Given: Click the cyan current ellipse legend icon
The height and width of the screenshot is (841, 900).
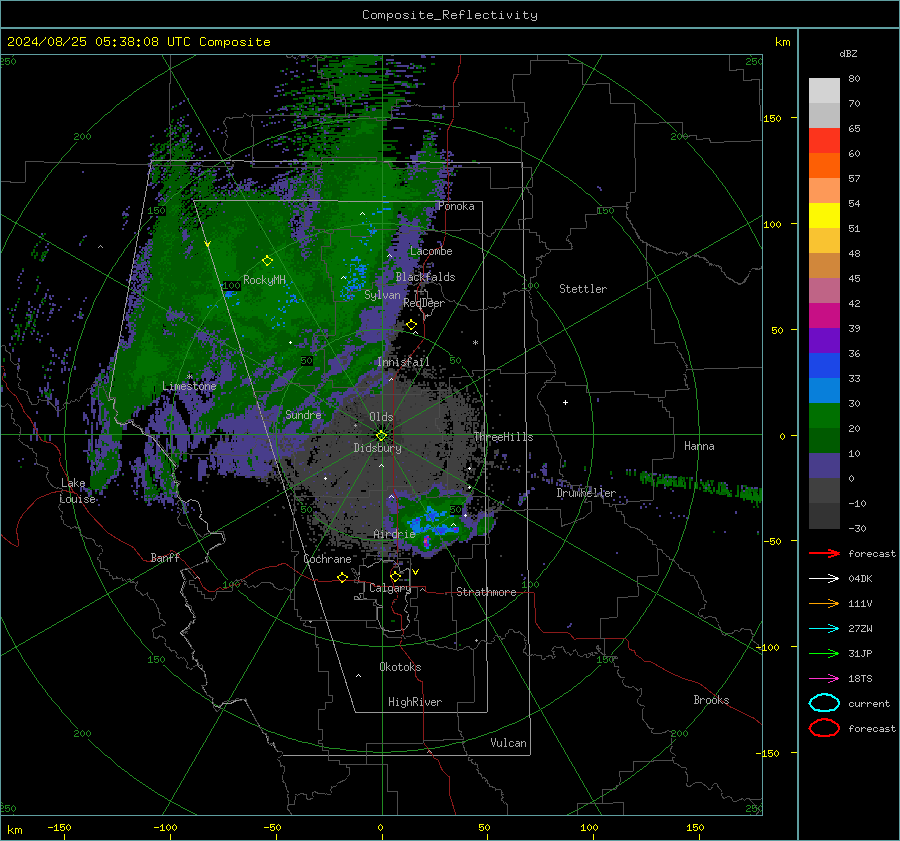Looking at the screenshot, I should tap(824, 703).
